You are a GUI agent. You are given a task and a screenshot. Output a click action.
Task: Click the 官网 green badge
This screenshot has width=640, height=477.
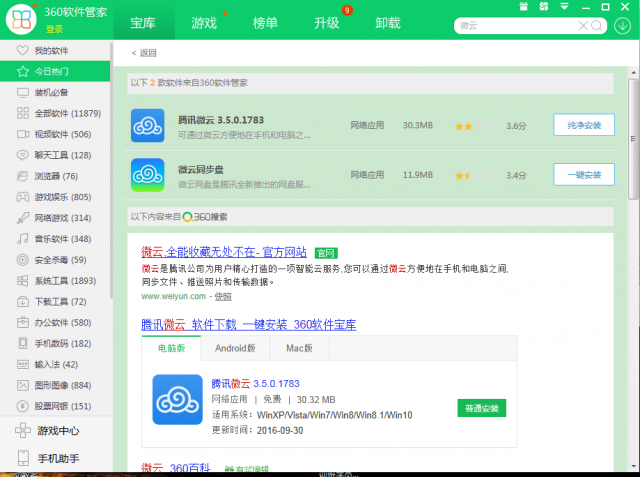326,253
